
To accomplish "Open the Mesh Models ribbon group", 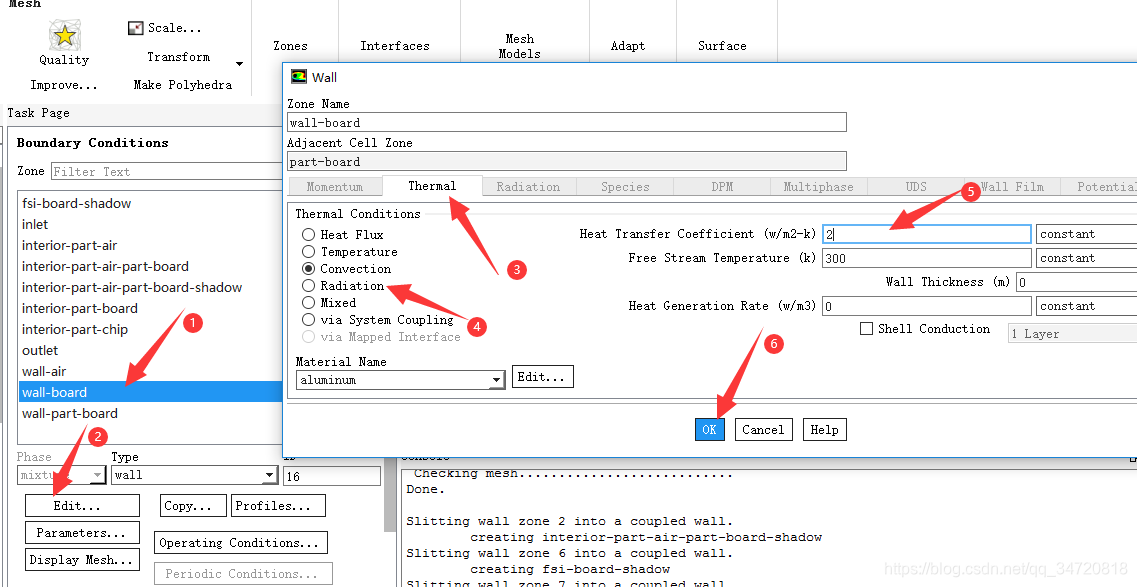I will (519, 46).
